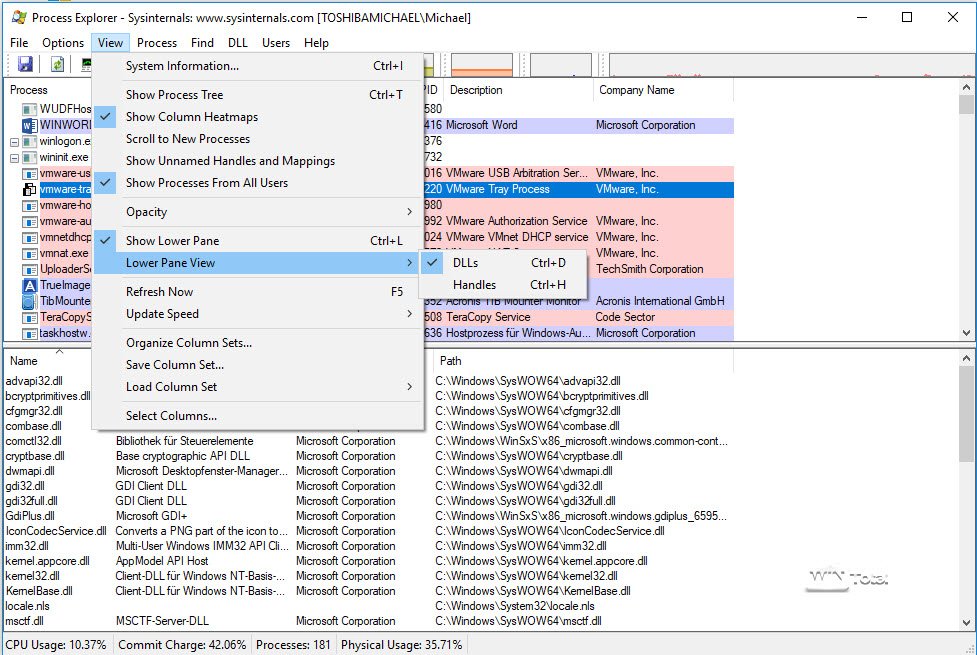Expand the Opacity submenu
This screenshot has width=977, height=655.
[x=258, y=212]
